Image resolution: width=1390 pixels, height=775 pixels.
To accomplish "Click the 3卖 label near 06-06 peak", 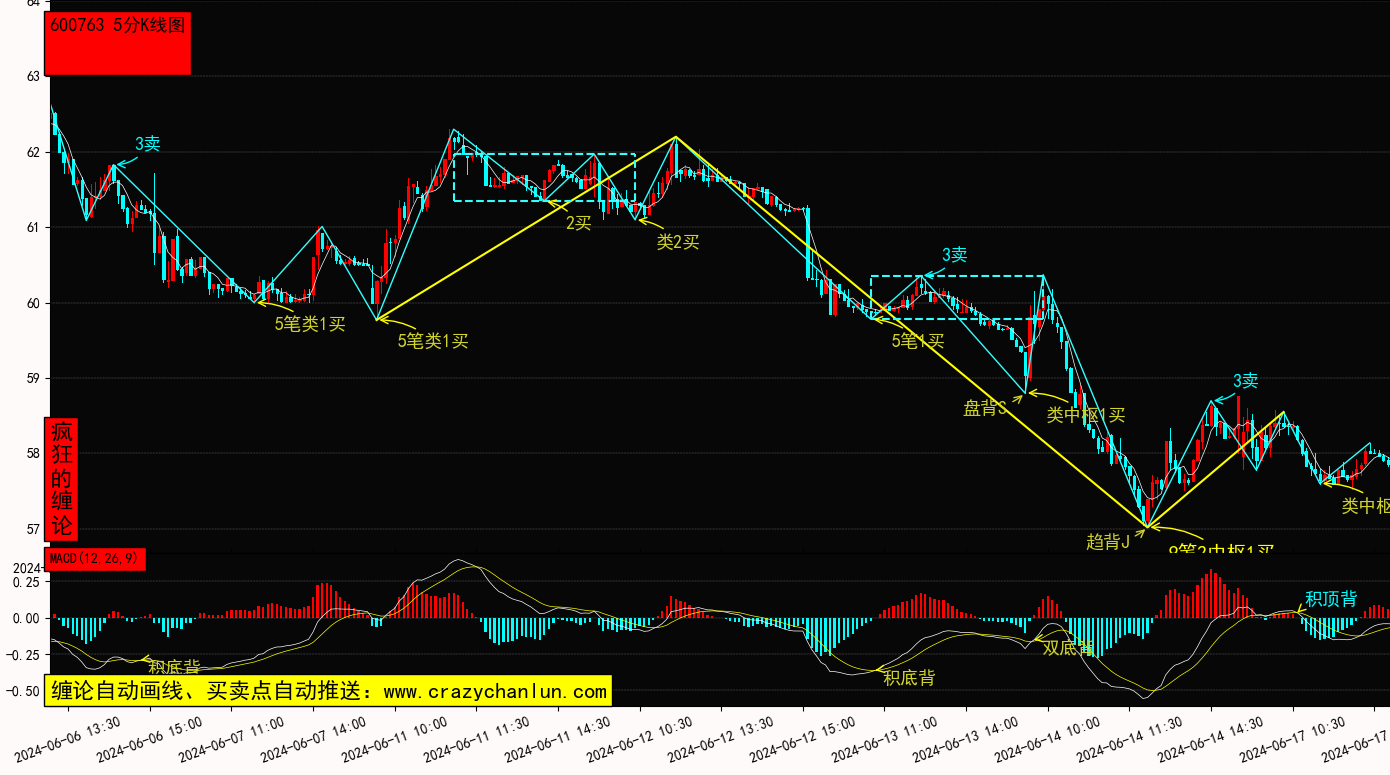I will pyautogui.click(x=147, y=144).
